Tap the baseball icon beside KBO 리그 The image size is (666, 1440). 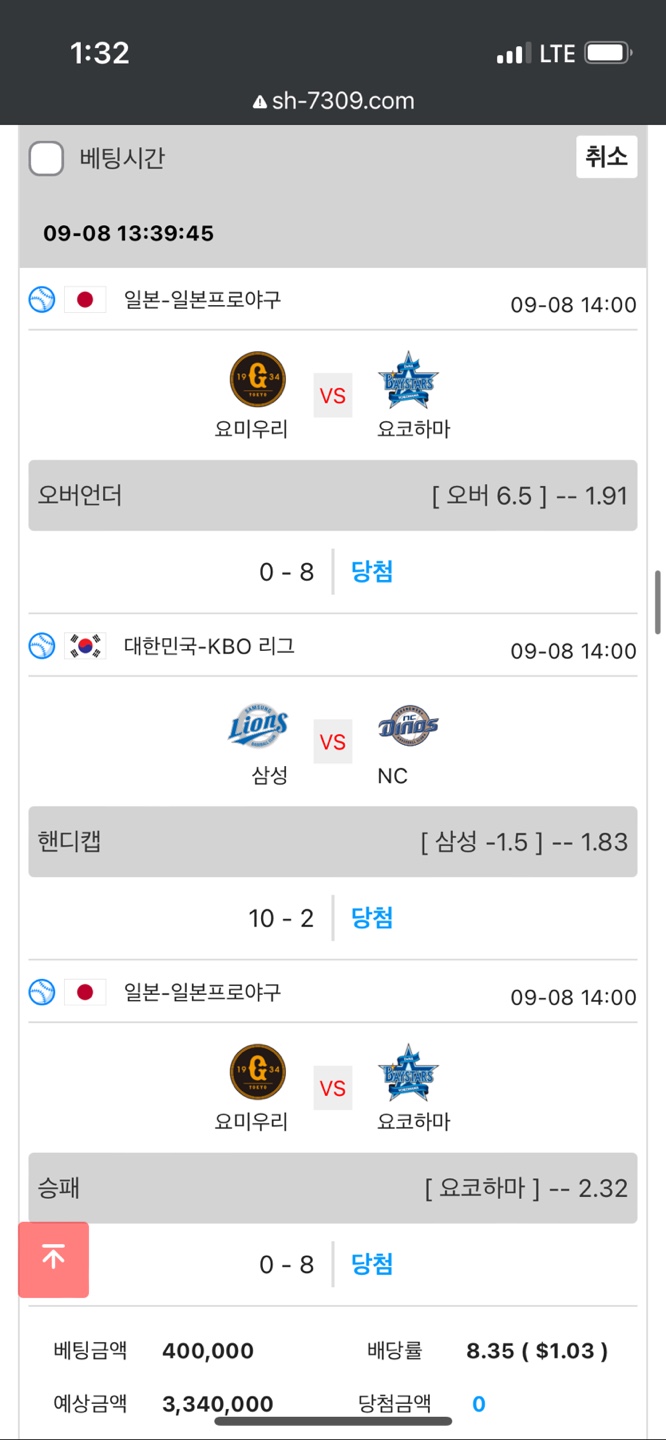42,646
